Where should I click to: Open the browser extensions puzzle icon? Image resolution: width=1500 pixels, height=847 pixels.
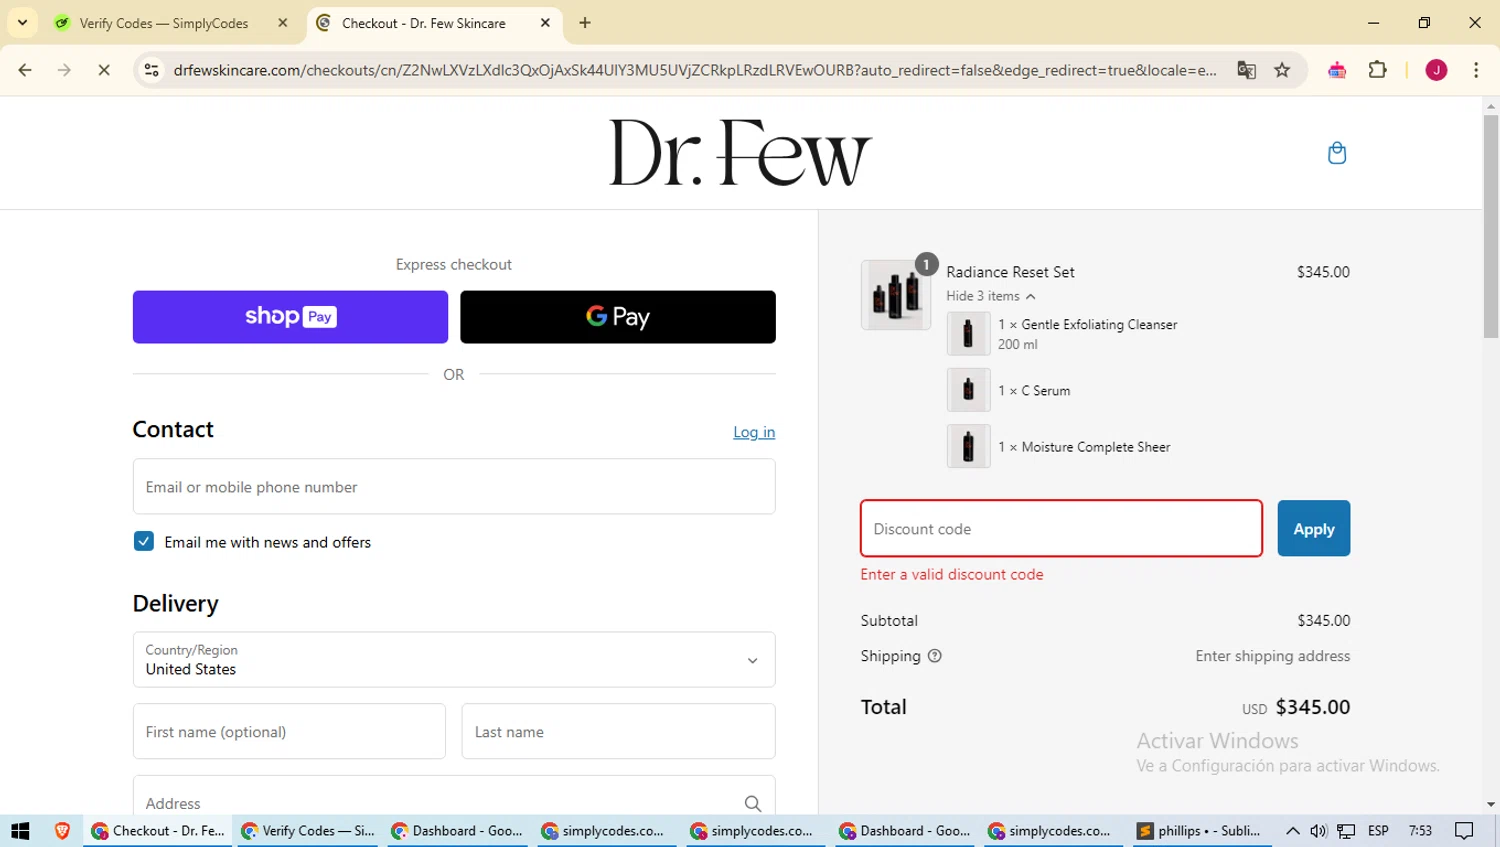1377,70
